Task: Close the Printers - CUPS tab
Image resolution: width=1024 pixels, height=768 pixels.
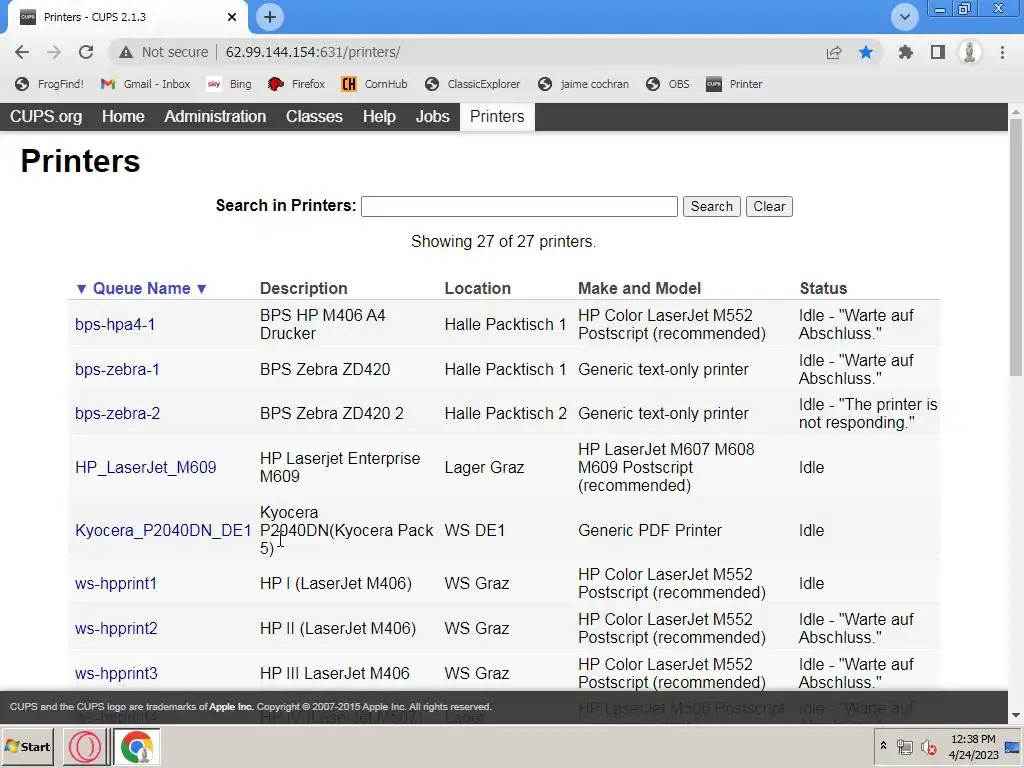Action: pyautogui.click(x=232, y=17)
